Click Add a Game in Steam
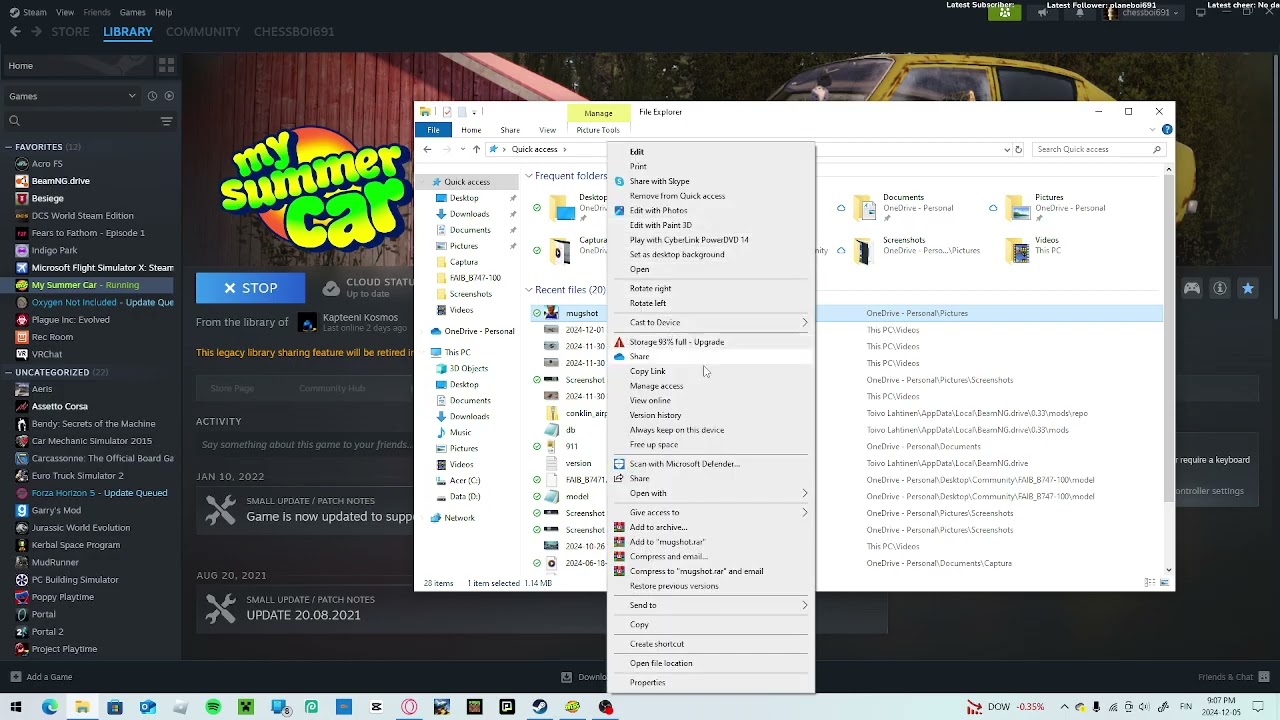 coord(40,677)
